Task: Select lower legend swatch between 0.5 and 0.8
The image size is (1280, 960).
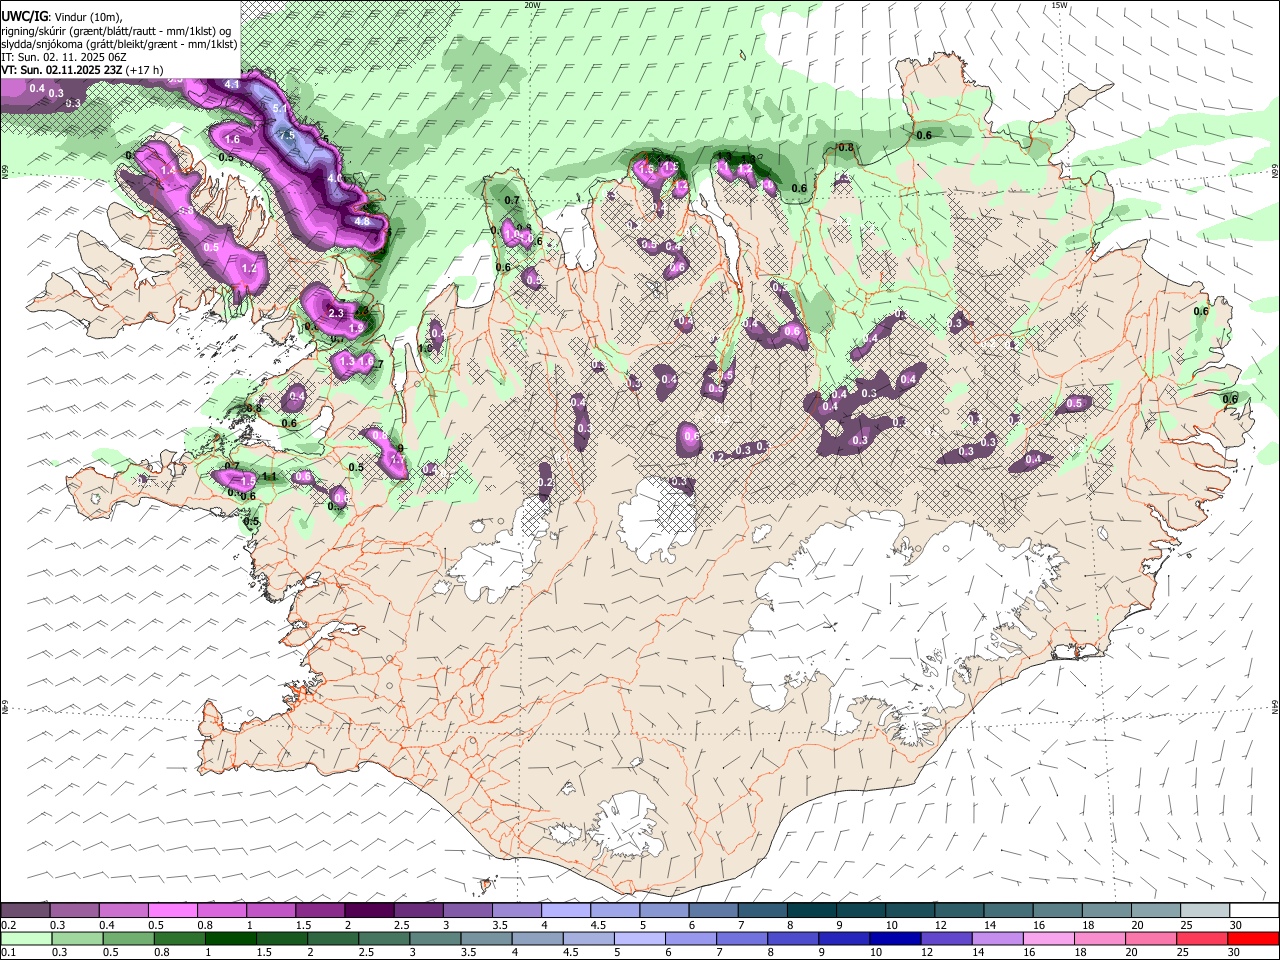Action: coord(128,938)
